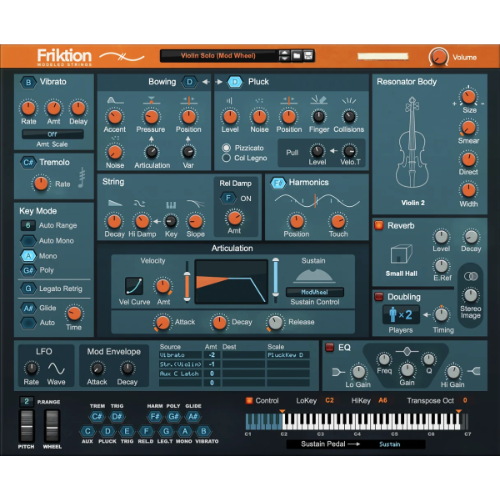Click the Auto Range value 6 box
Screen dimensions: 500x500
[x=28, y=225]
